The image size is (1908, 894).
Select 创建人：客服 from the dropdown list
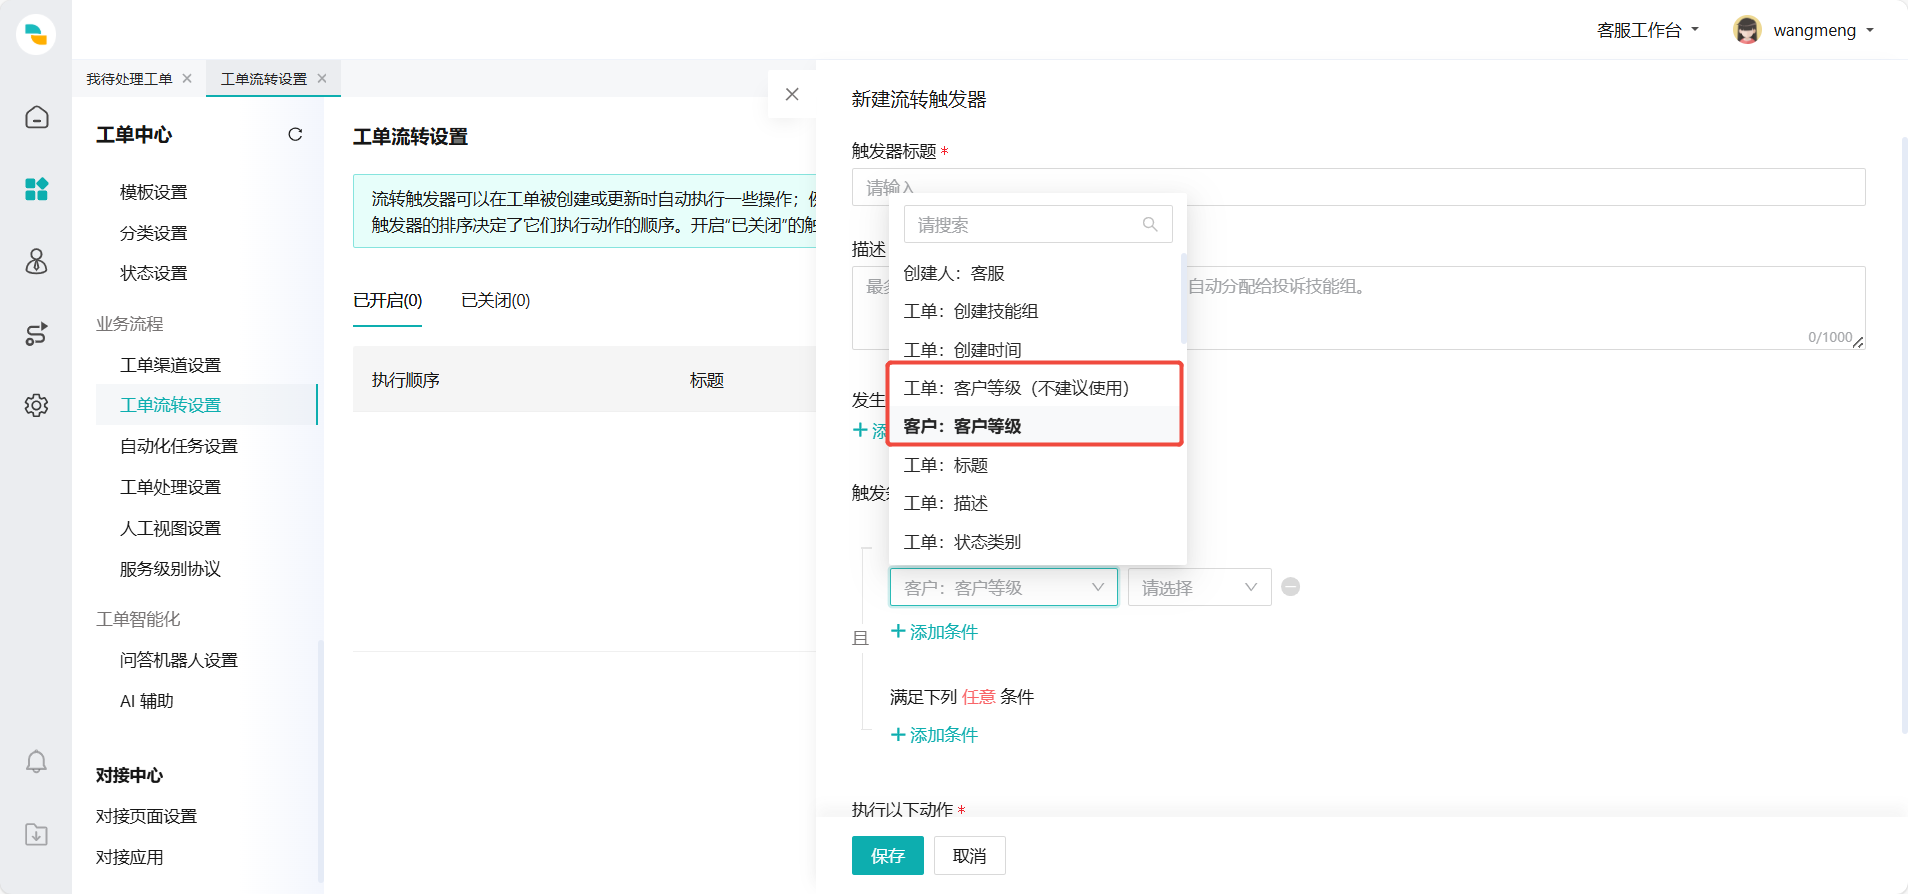pyautogui.click(x=1035, y=273)
